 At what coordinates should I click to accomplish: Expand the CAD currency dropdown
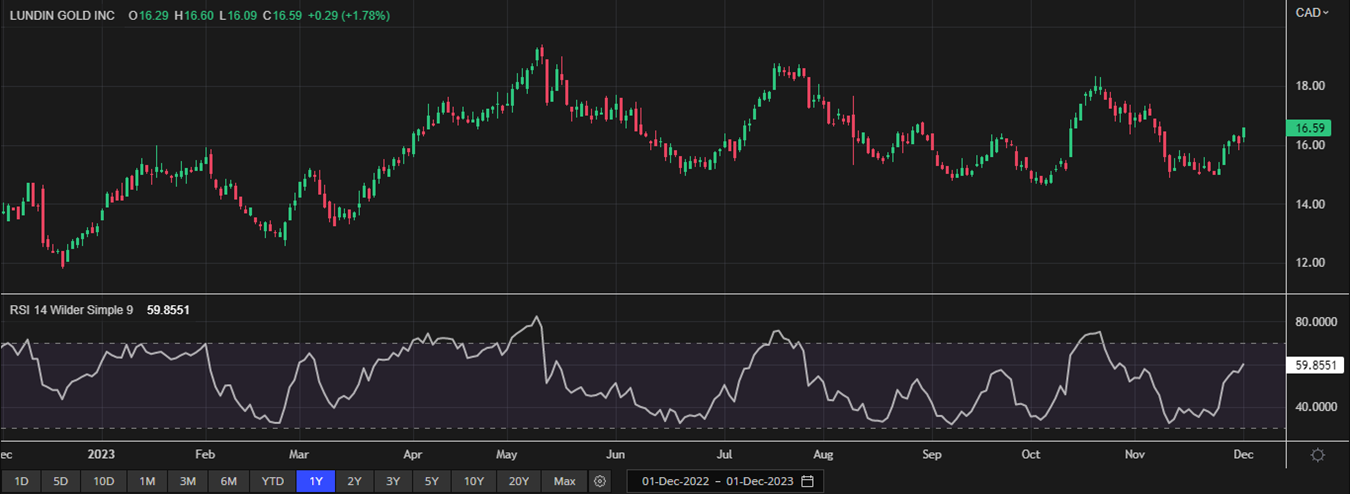(x=1313, y=13)
